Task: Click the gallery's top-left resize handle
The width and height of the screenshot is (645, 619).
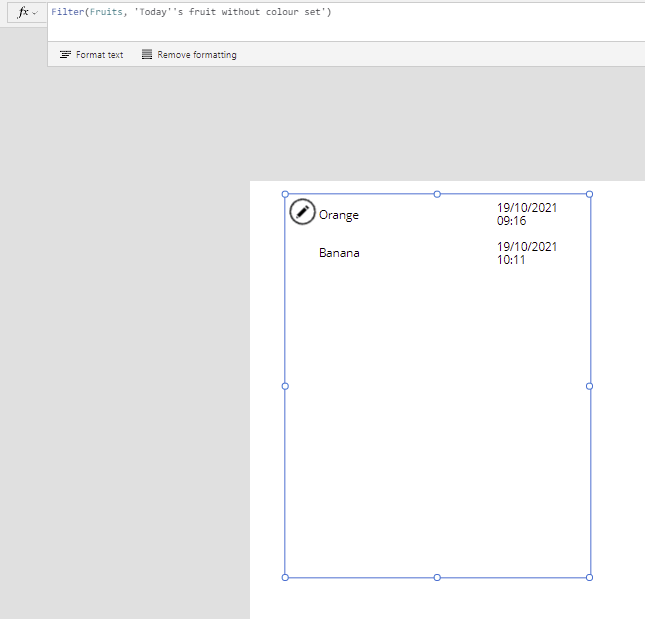Action: (x=285, y=194)
